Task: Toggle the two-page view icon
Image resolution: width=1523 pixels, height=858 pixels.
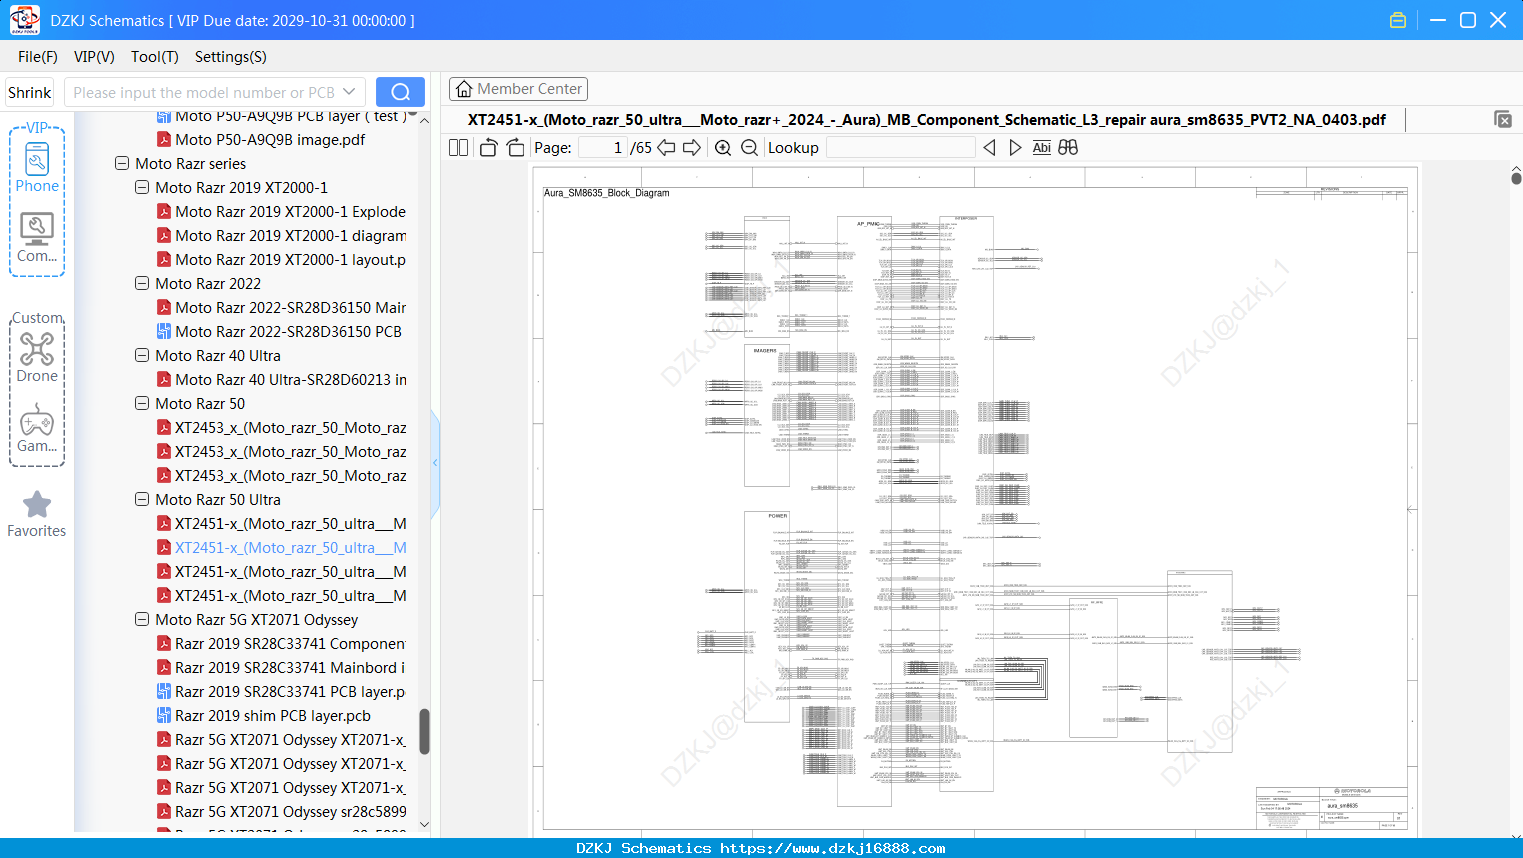Action: pyautogui.click(x=458, y=148)
